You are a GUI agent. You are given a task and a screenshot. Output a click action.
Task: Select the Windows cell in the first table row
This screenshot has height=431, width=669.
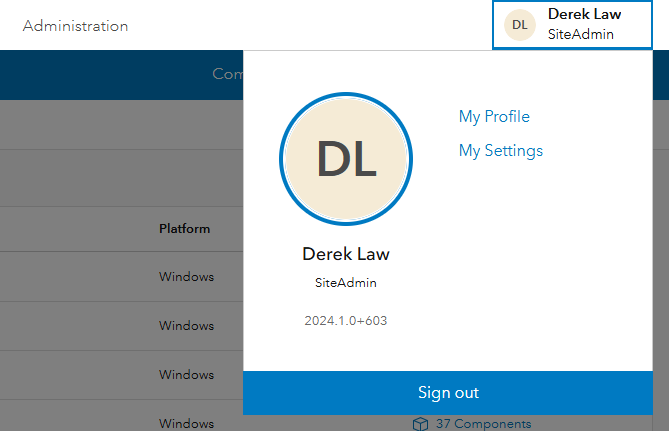pyautogui.click(x=186, y=277)
